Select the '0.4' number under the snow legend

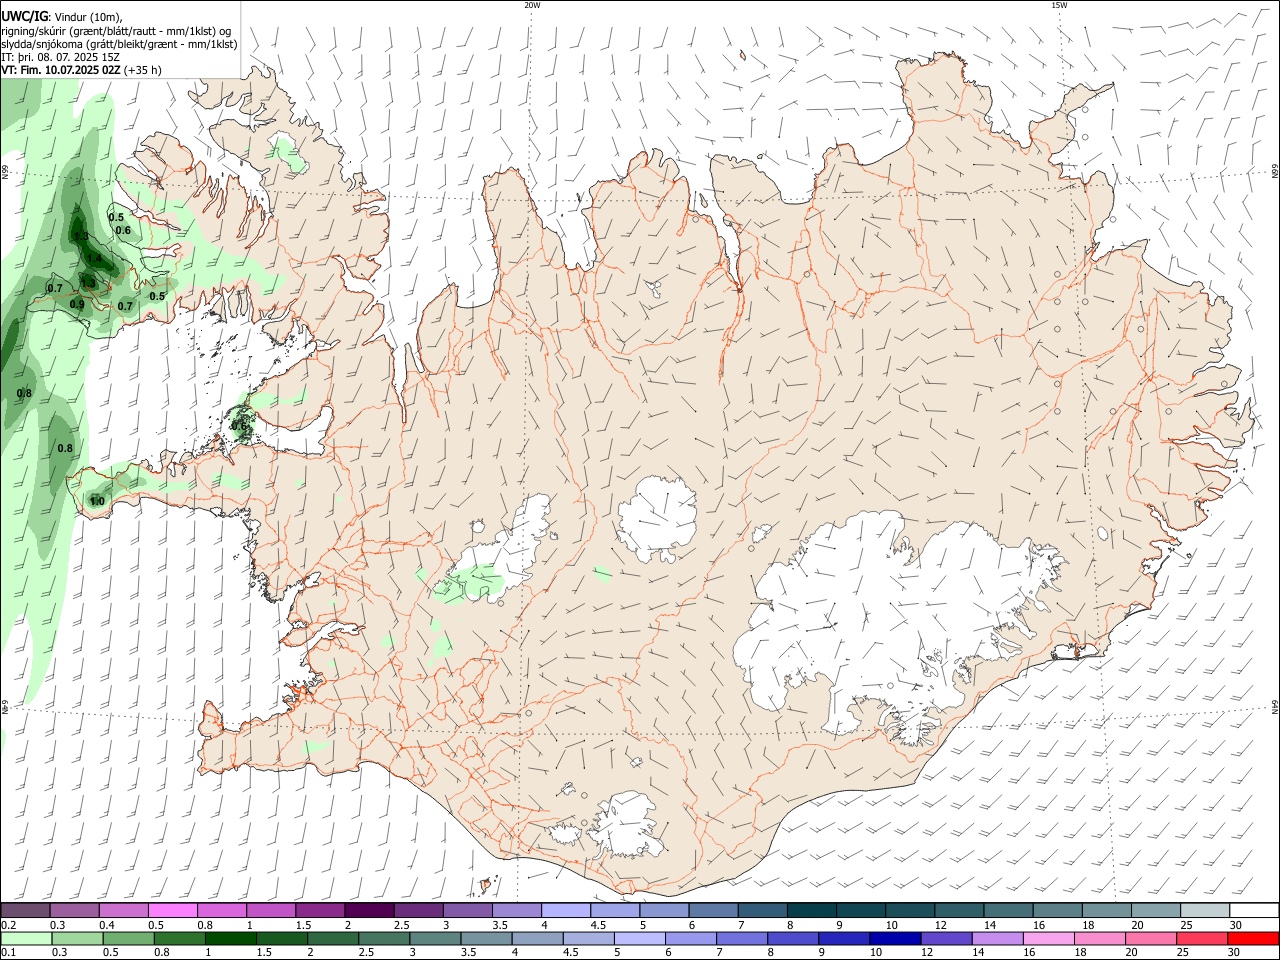click(x=107, y=925)
